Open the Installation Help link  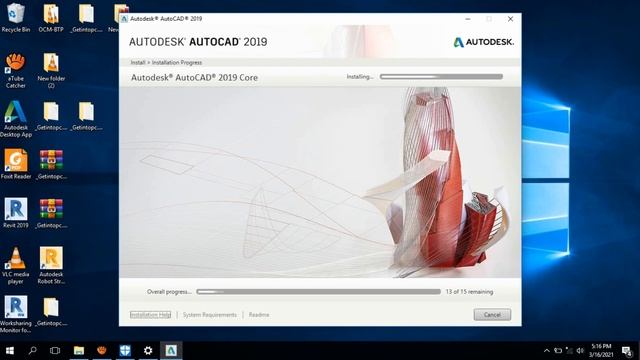(151, 315)
